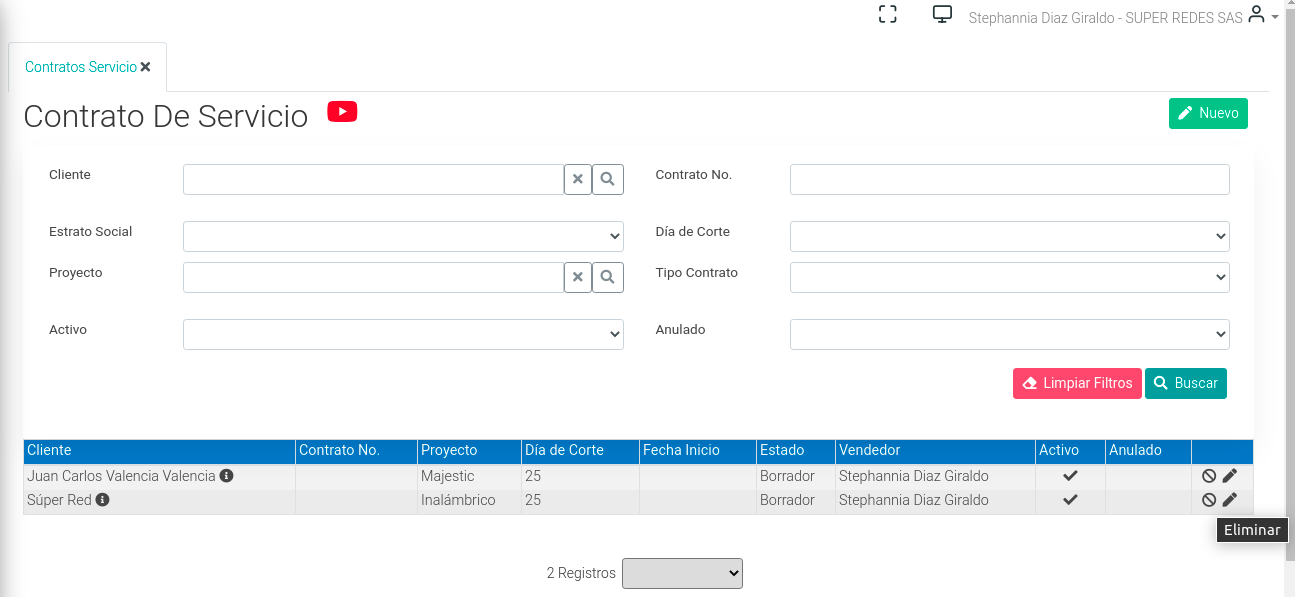Edit the Súper Red contract
The height and width of the screenshot is (597, 1295).
1230,500
